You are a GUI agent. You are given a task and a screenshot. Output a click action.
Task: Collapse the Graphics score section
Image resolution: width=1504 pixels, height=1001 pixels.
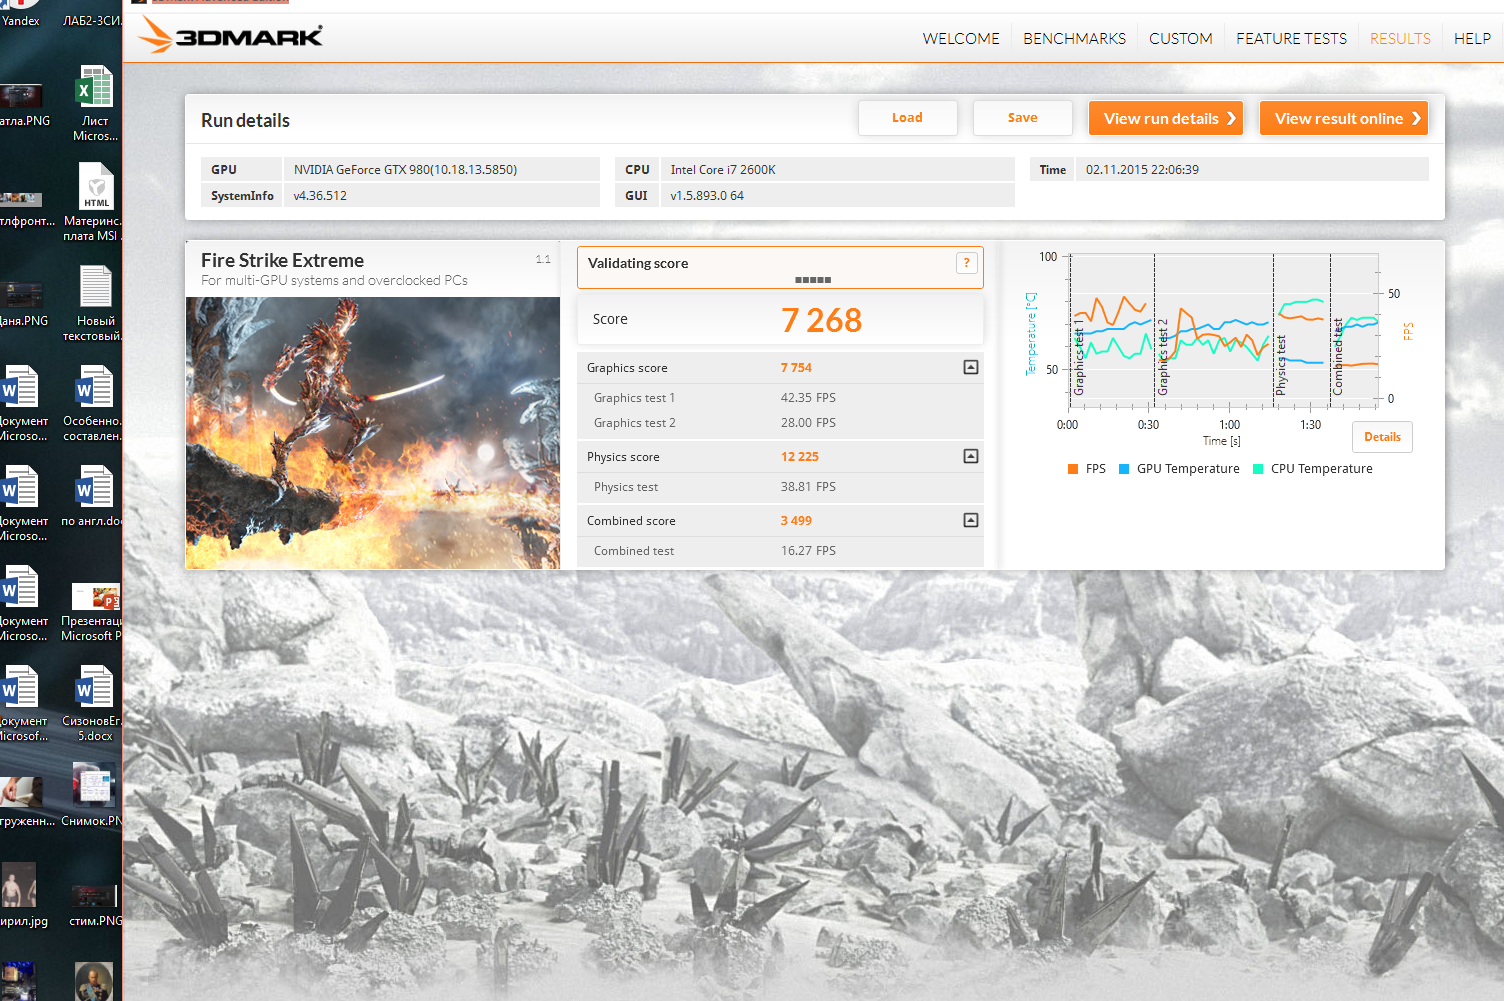[x=970, y=367]
